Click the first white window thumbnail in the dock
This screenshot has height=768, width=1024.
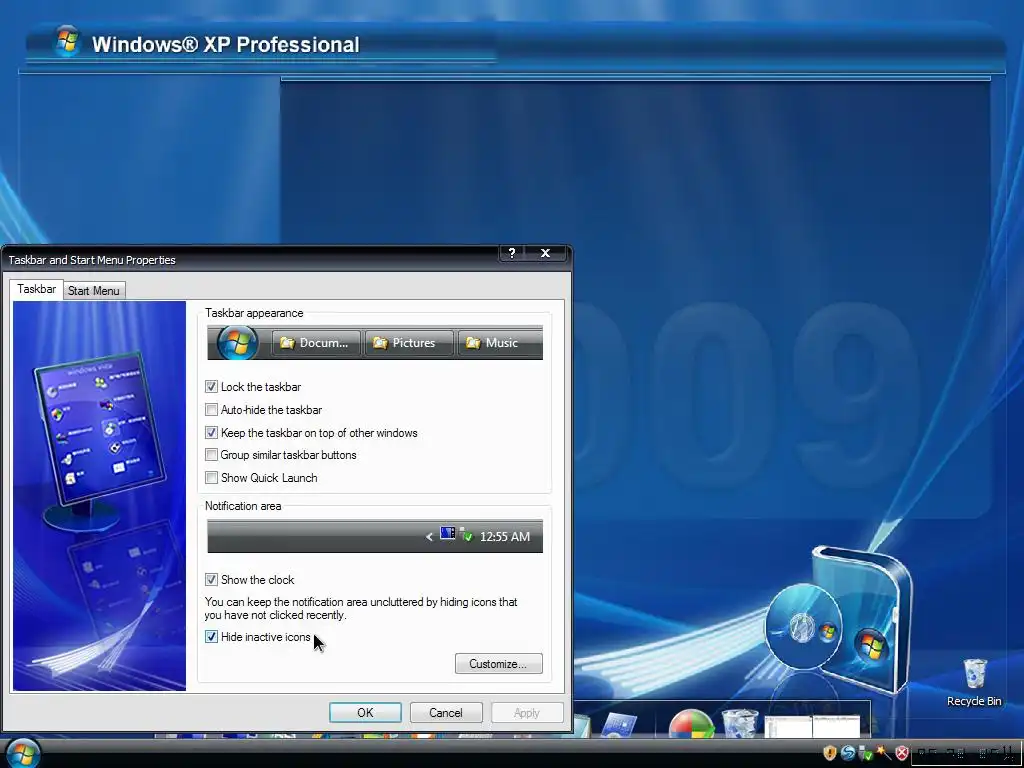coord(788,726)
